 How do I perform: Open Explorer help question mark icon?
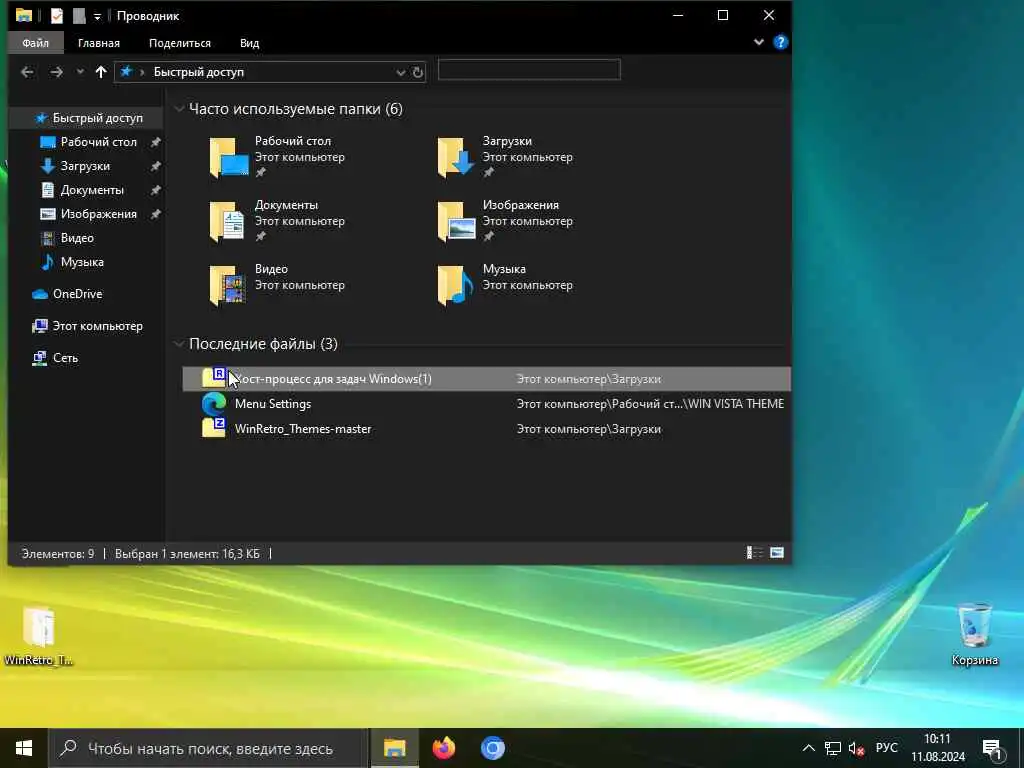(x=780, y=42)
